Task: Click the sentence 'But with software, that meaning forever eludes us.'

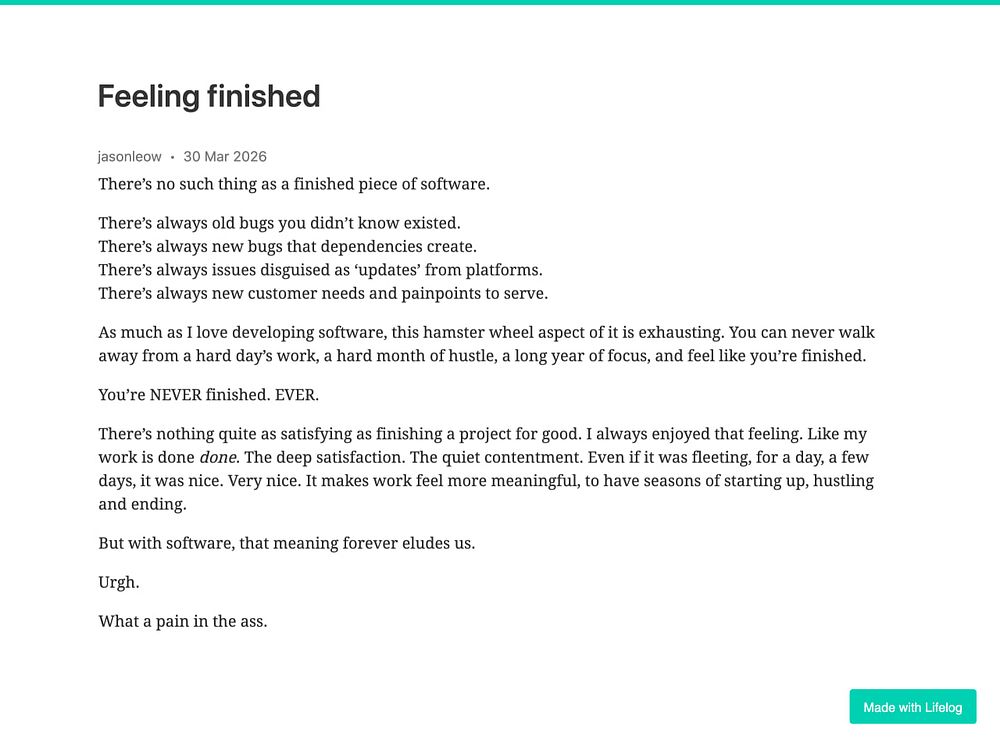Action: coord(286,543)
